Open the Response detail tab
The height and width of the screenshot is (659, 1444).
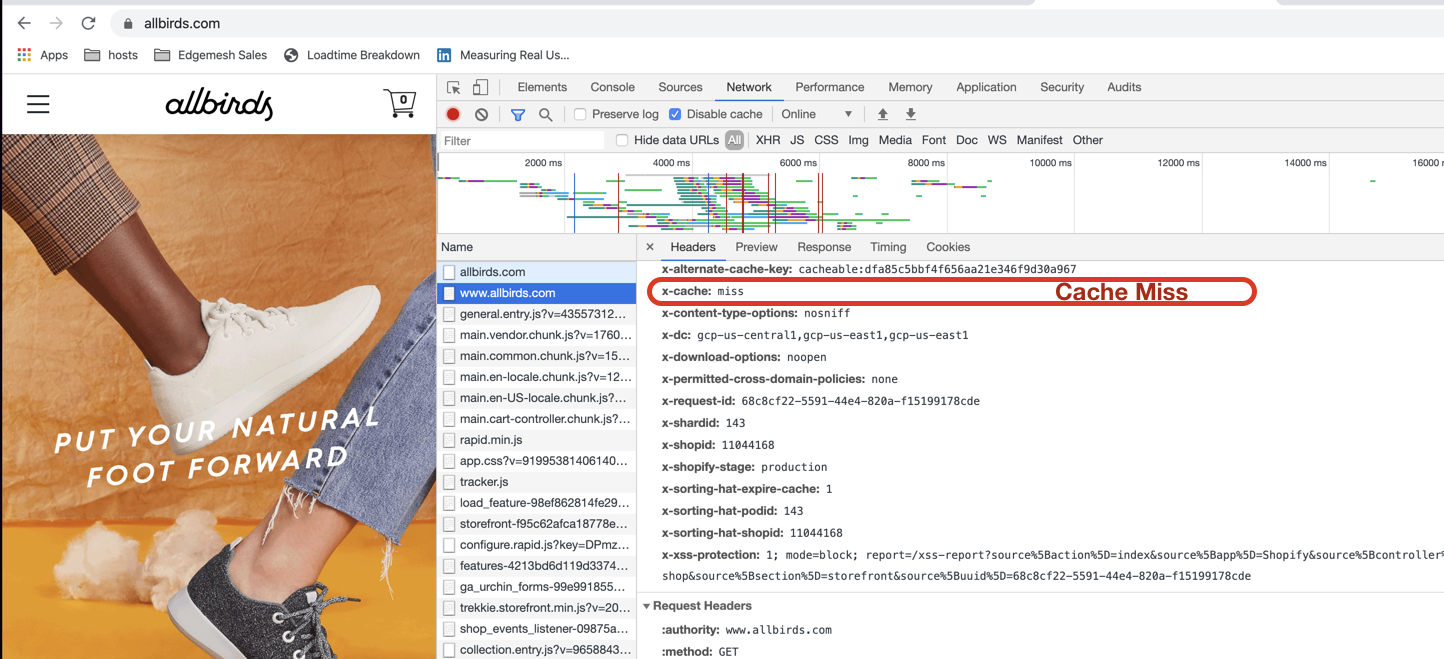pos(824,247)
